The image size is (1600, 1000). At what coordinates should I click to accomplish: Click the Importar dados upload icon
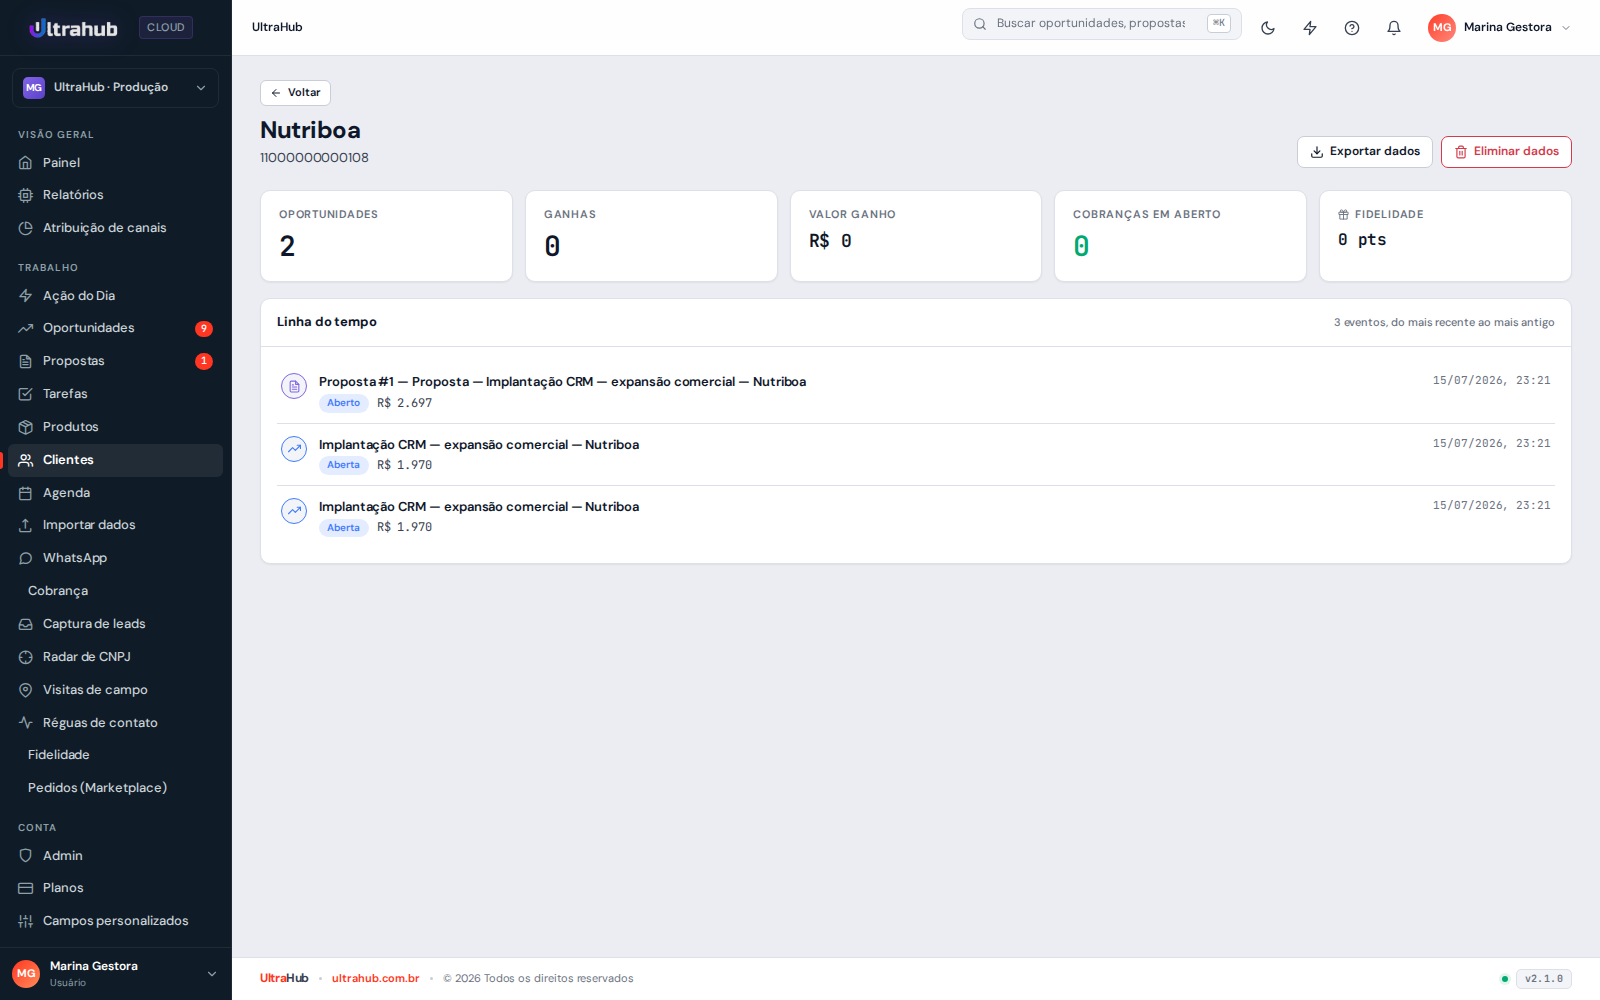coord(26,525)
